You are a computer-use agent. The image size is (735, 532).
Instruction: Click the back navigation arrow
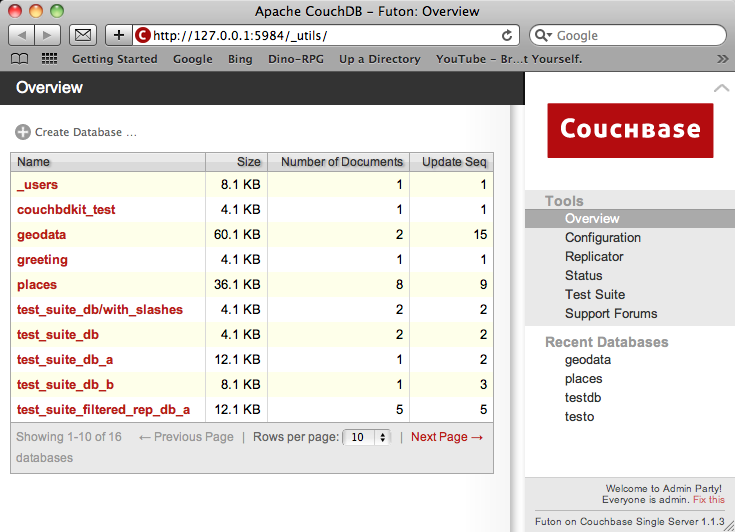tap(22, 35)
